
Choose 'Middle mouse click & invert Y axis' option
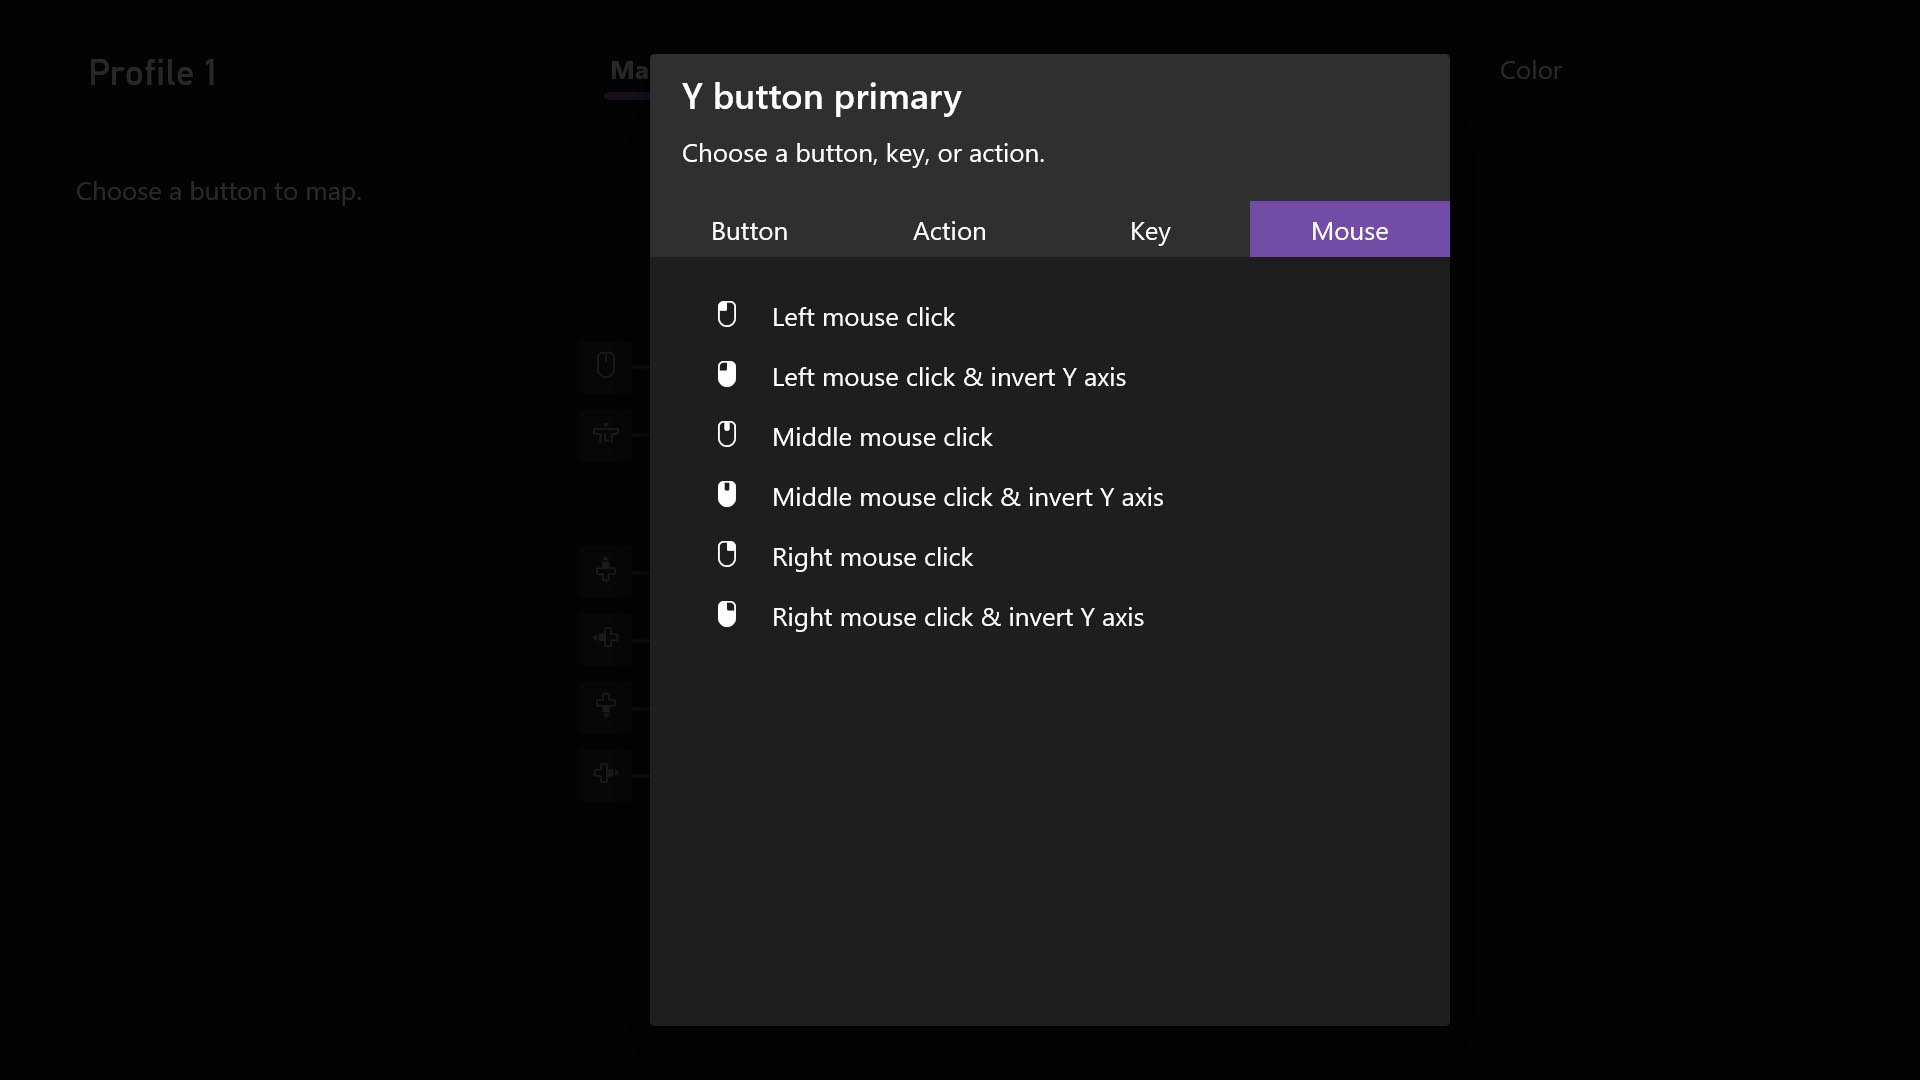pyautogui.click(x=967, y=497)
